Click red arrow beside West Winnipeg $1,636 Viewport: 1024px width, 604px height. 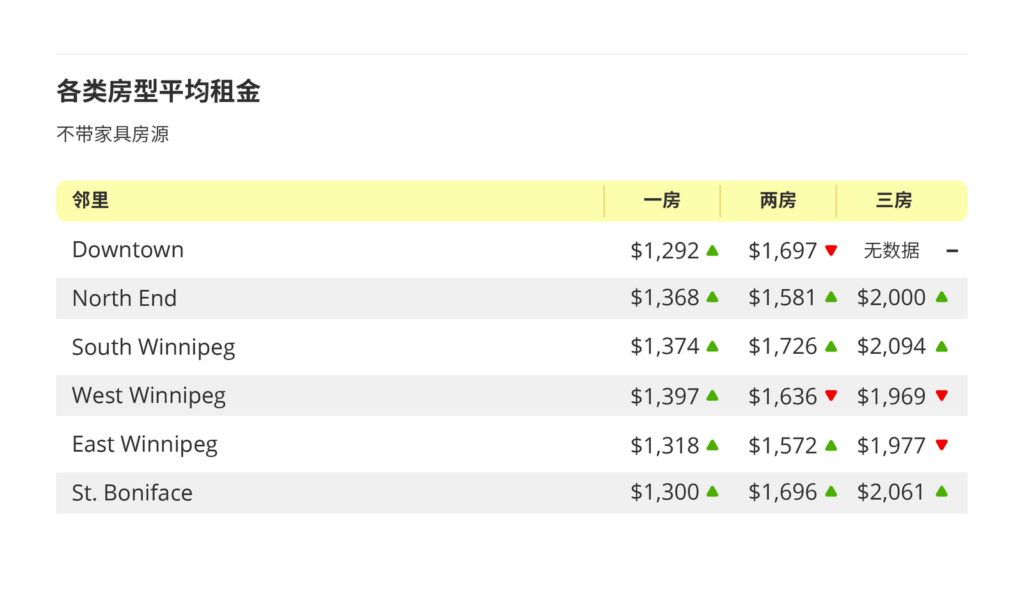[831, 396]
